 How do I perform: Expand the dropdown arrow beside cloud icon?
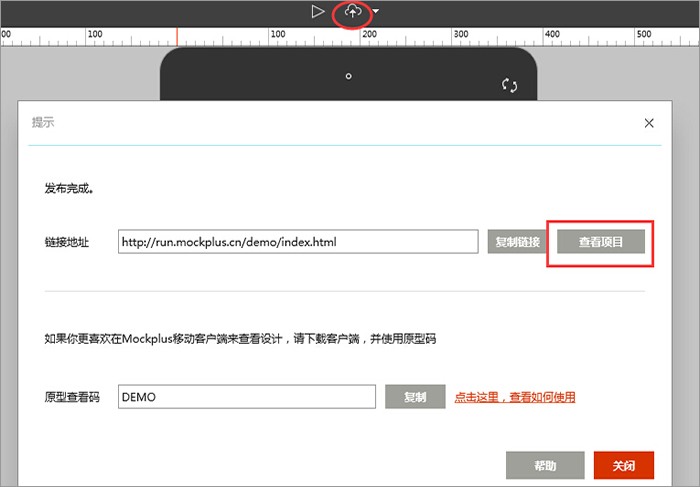(x=376, y=11)
